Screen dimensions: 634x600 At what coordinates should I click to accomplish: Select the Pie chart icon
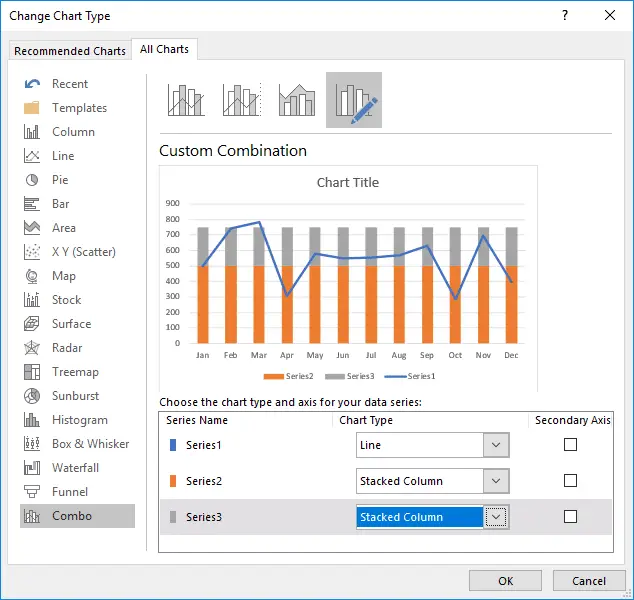pos(32,180)
